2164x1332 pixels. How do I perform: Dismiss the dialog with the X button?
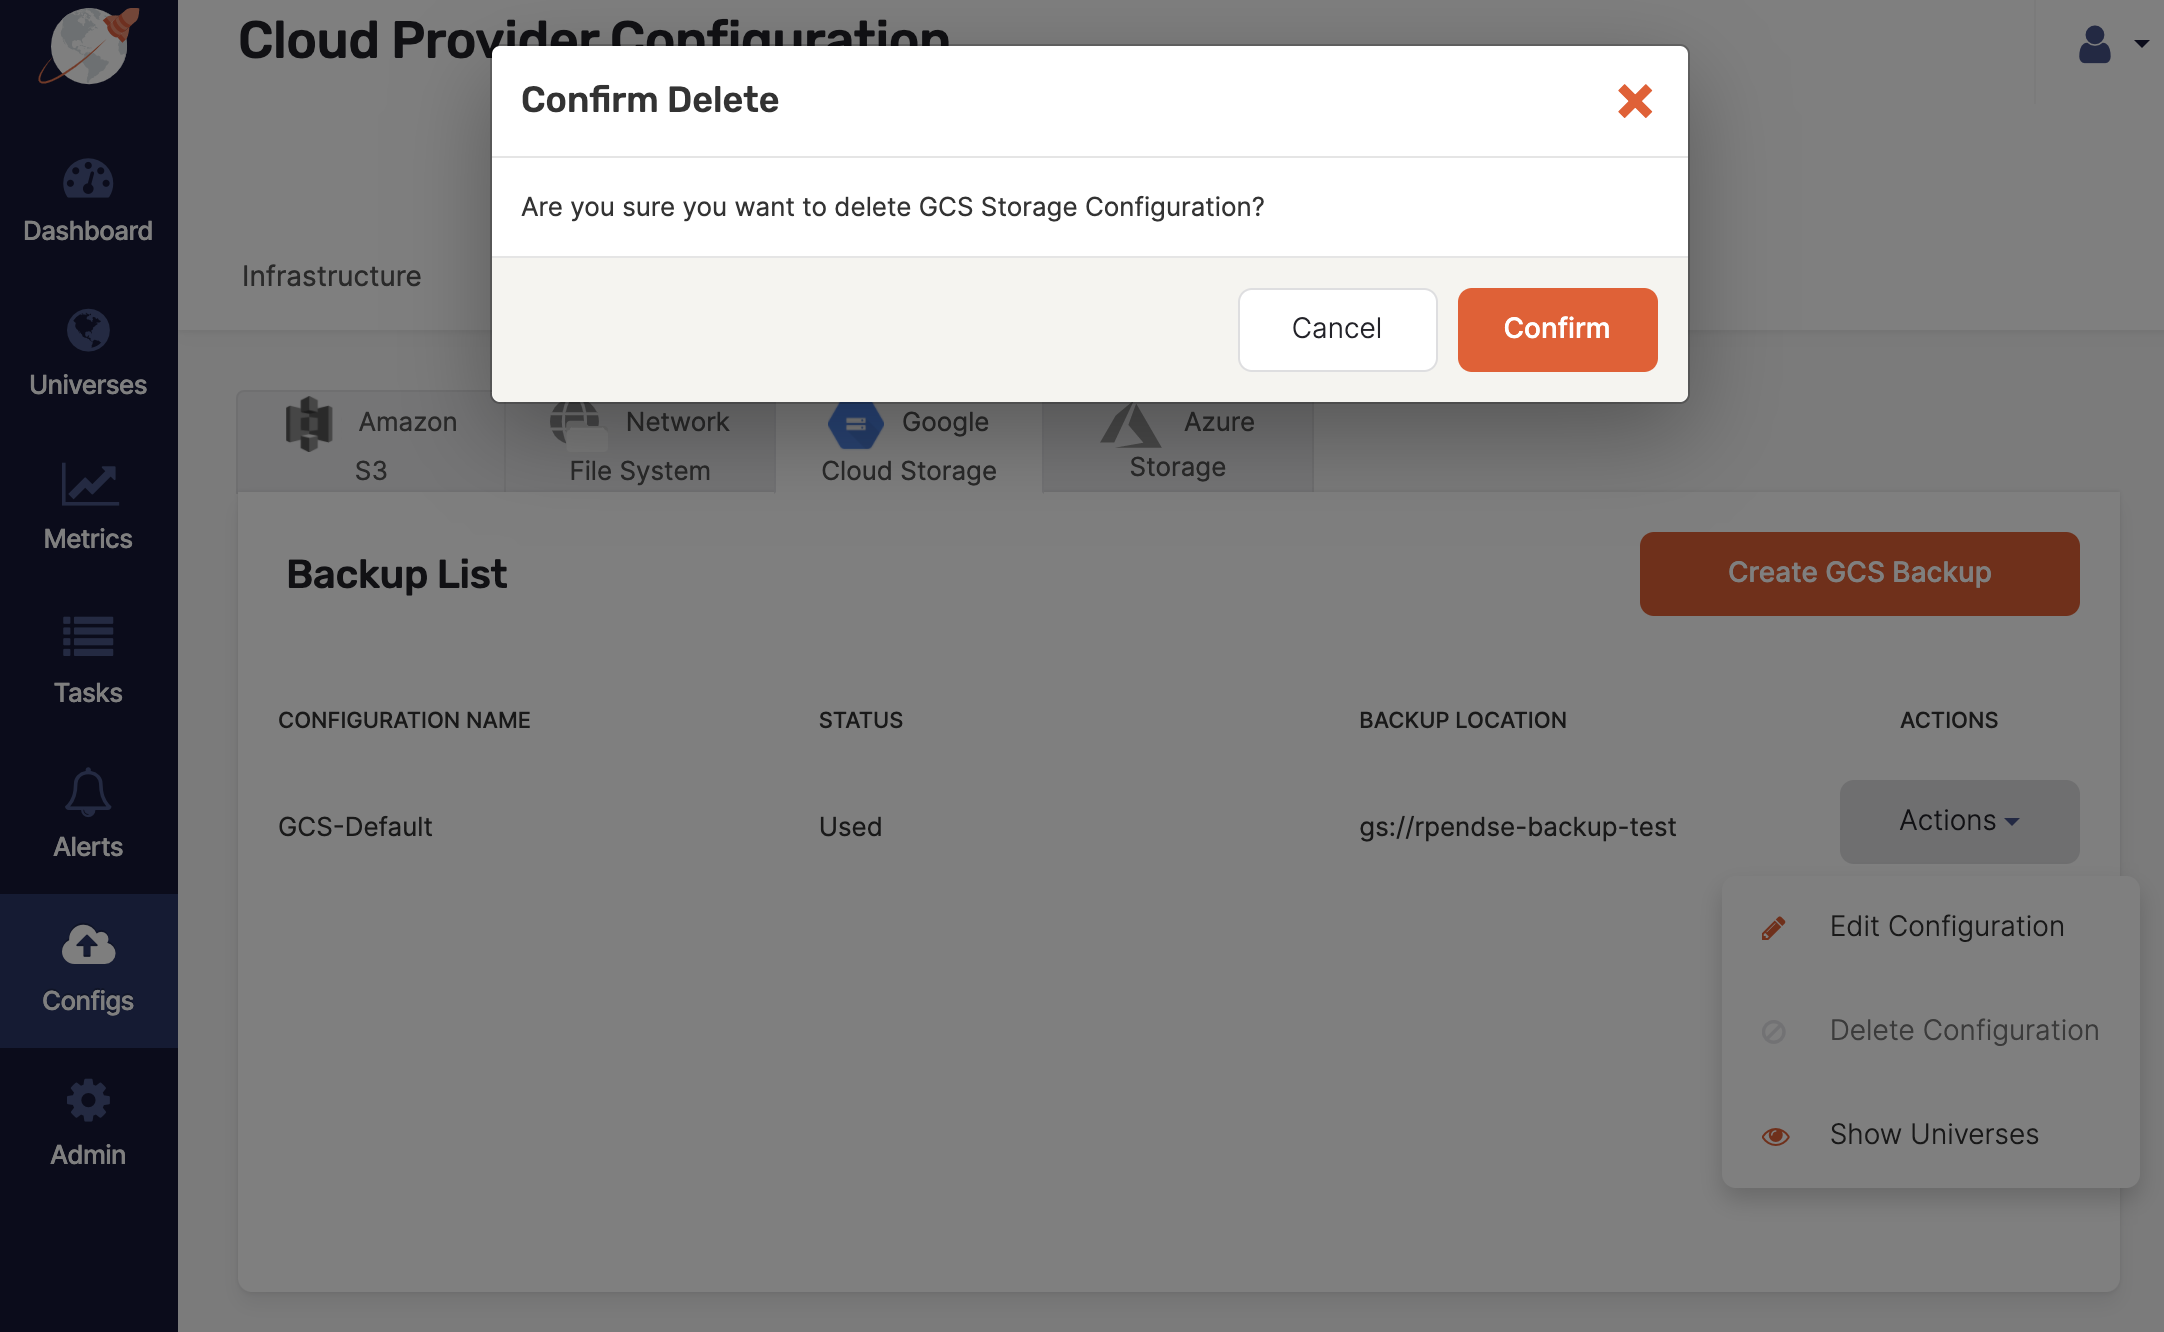pos(1634,101)
